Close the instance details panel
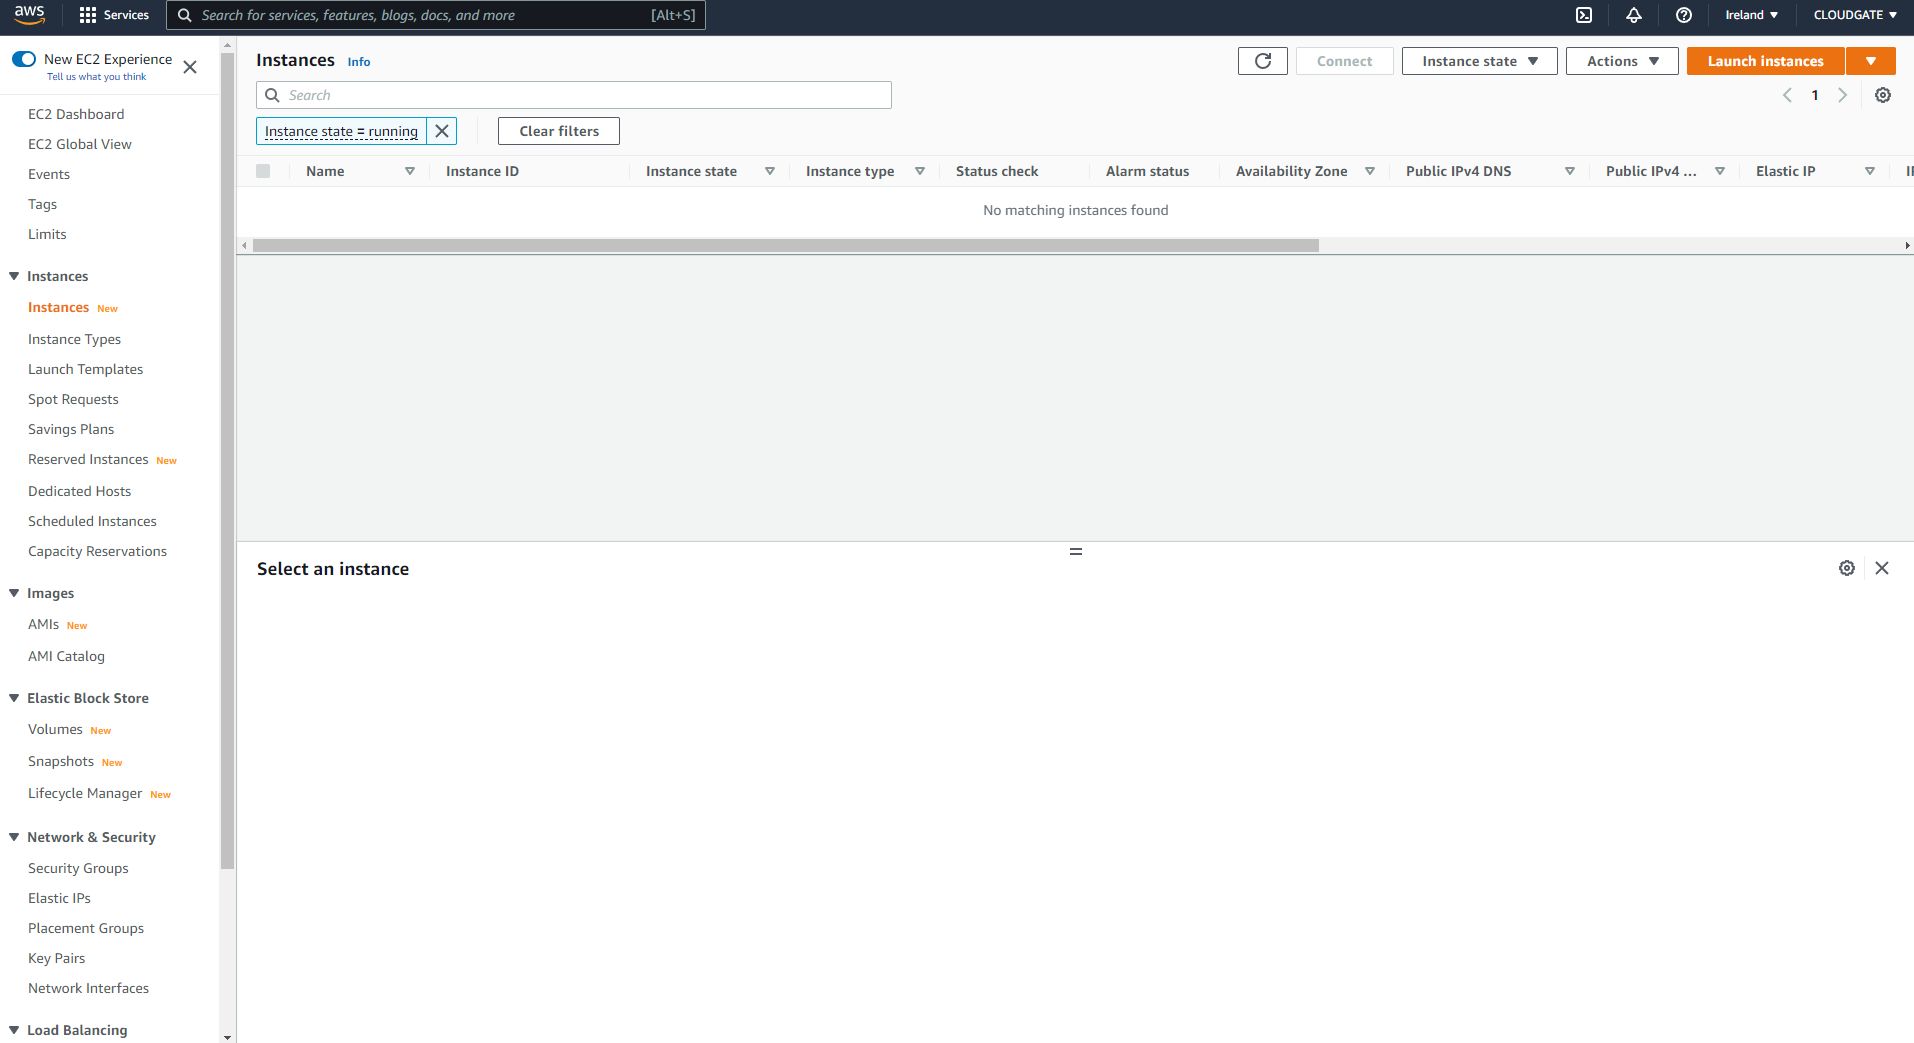The image size is (1914, 1043). point(1882,568)
